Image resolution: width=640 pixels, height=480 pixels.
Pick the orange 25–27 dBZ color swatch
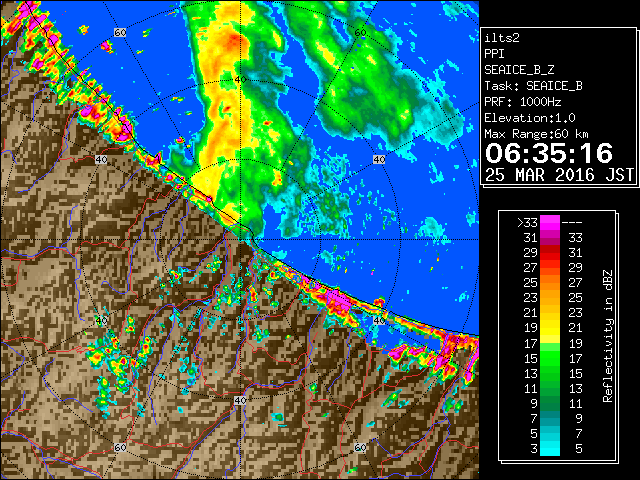550,283
